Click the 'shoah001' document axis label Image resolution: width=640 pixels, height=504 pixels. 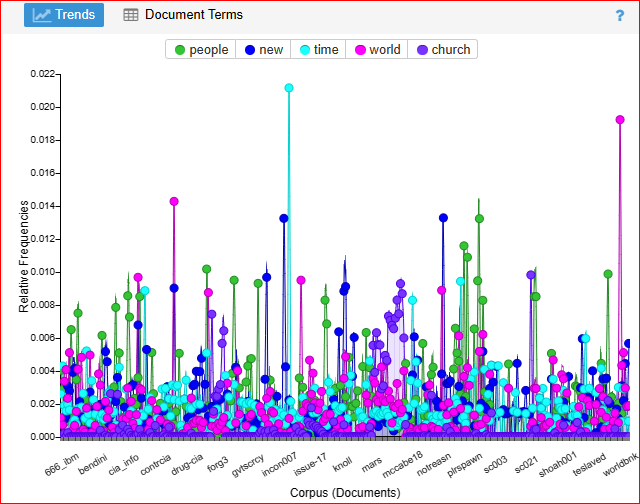point(558,464)
